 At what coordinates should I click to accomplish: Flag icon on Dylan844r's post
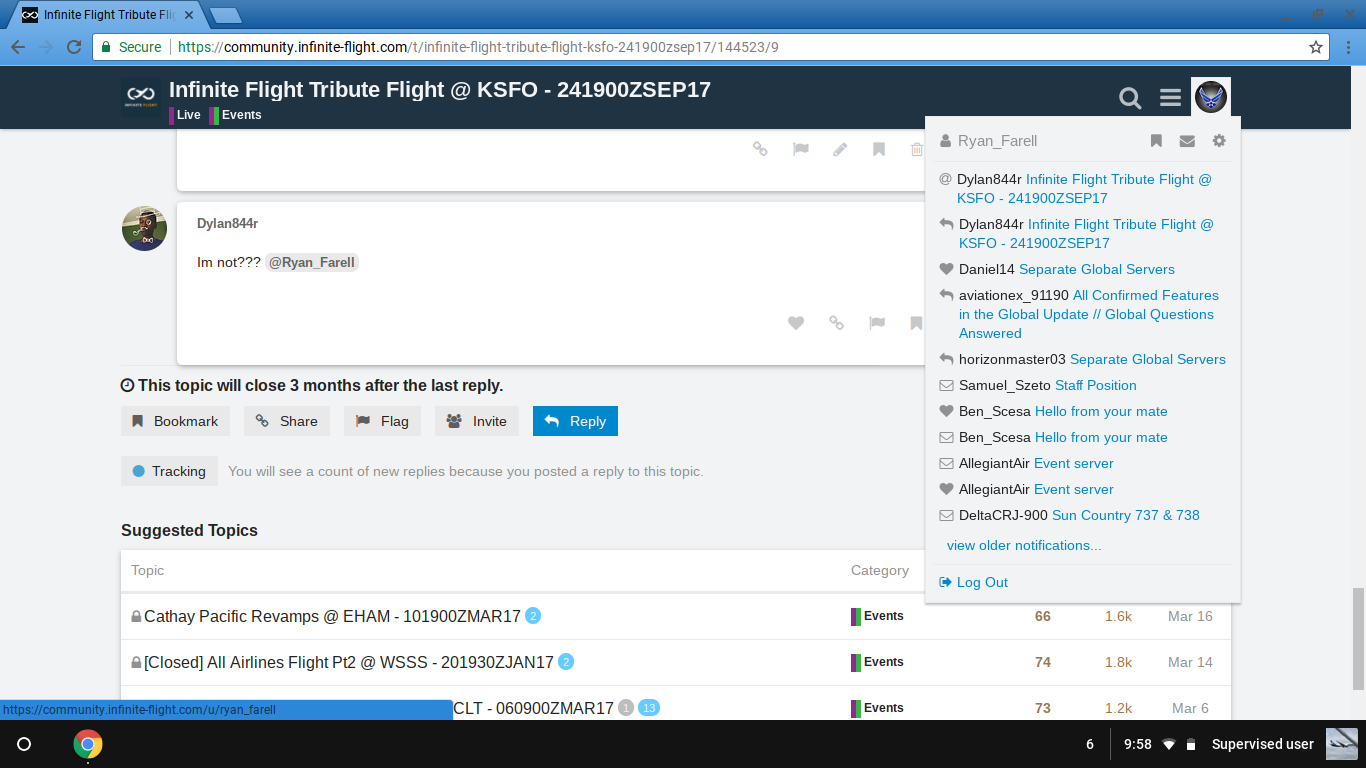[x=877, y=323]
